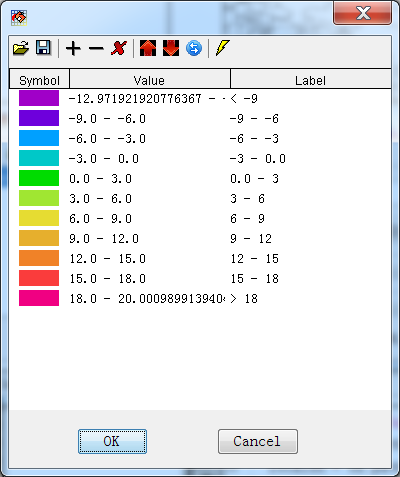Select the value cell 9.0 - 12.0

[104, 239]
